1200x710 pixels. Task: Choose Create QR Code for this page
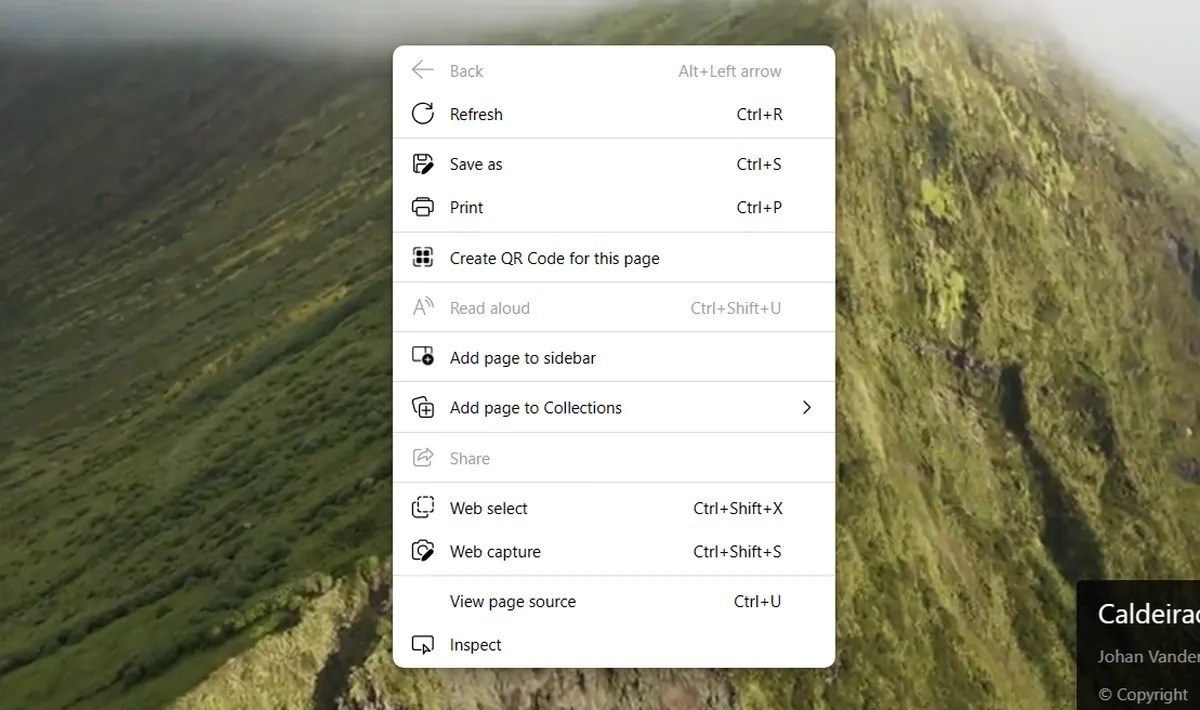[x=554, y=257]
